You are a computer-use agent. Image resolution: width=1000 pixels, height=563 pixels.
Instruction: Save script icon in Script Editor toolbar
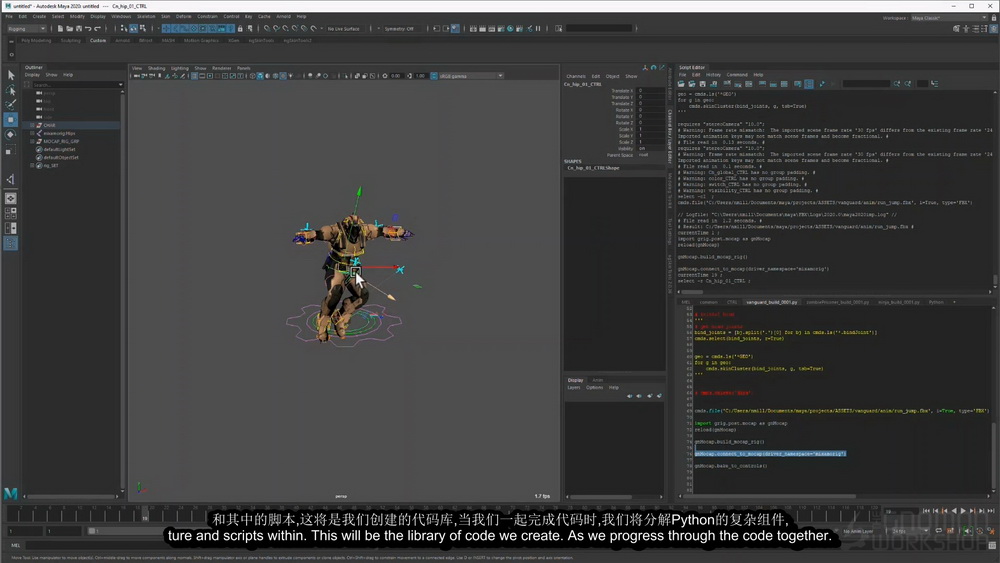tap(702, 84)
